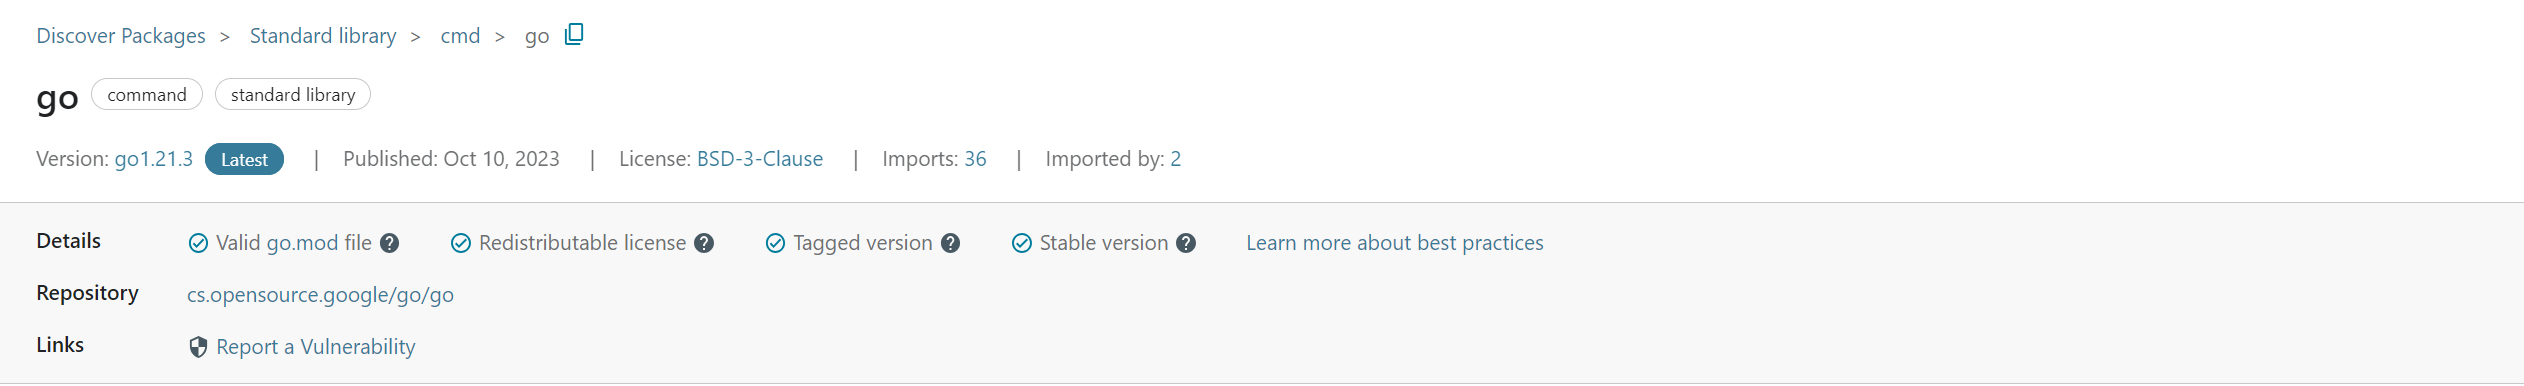Click the shield icon beside Report a Vulnerability
The width and height of the screenshot is (2524, 386).
tap(198, 347)
